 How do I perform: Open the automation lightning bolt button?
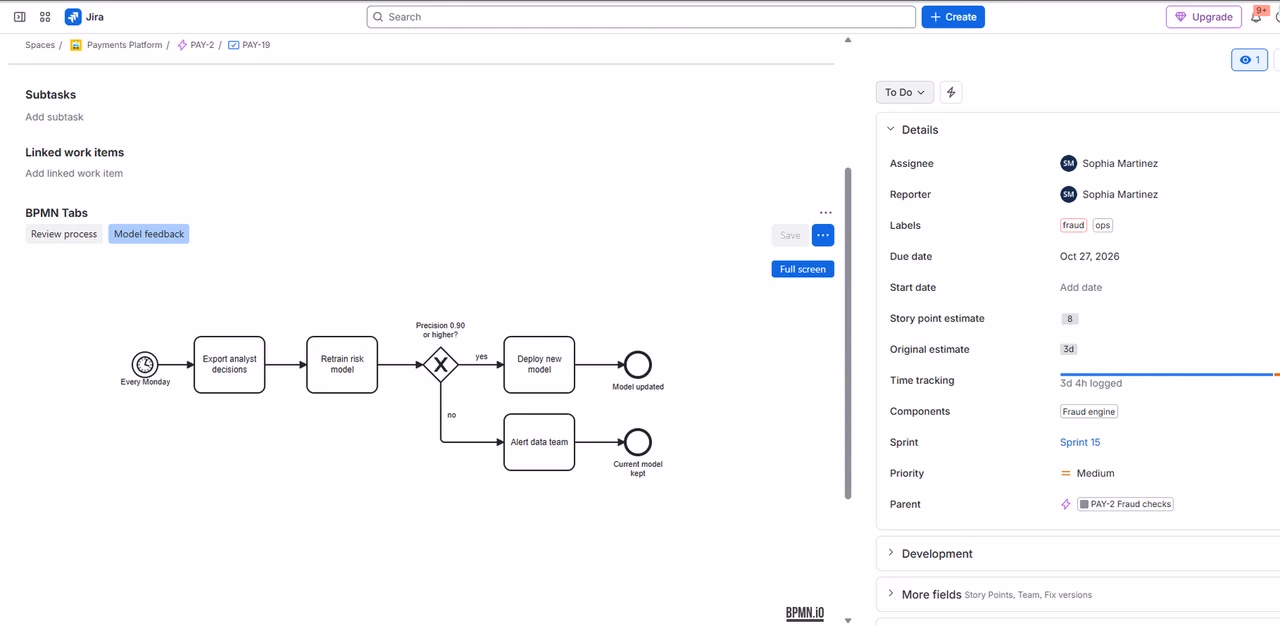tap(951, 92)
